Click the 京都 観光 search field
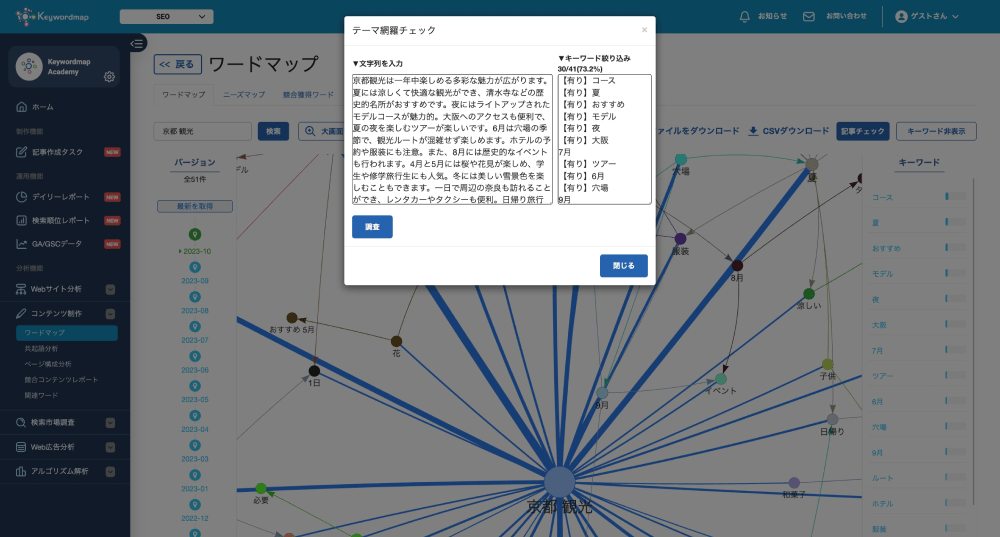The width and height of the screenshot is (1000, 537). [202, 131]
